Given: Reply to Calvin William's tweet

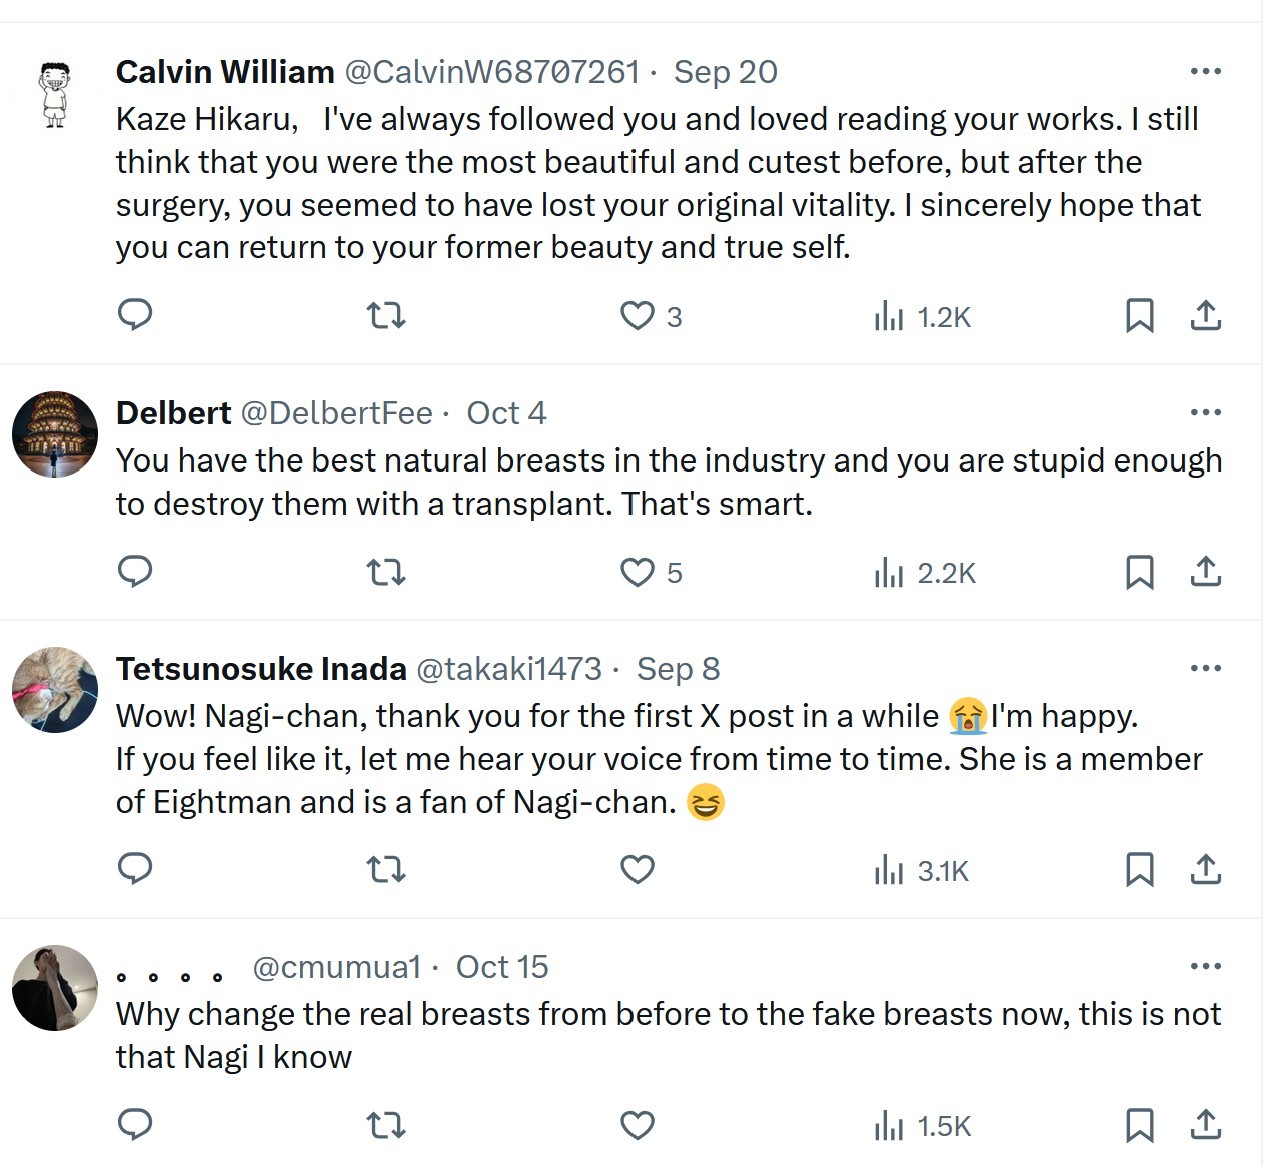Looking at the screenshot, I should point(135,315).
